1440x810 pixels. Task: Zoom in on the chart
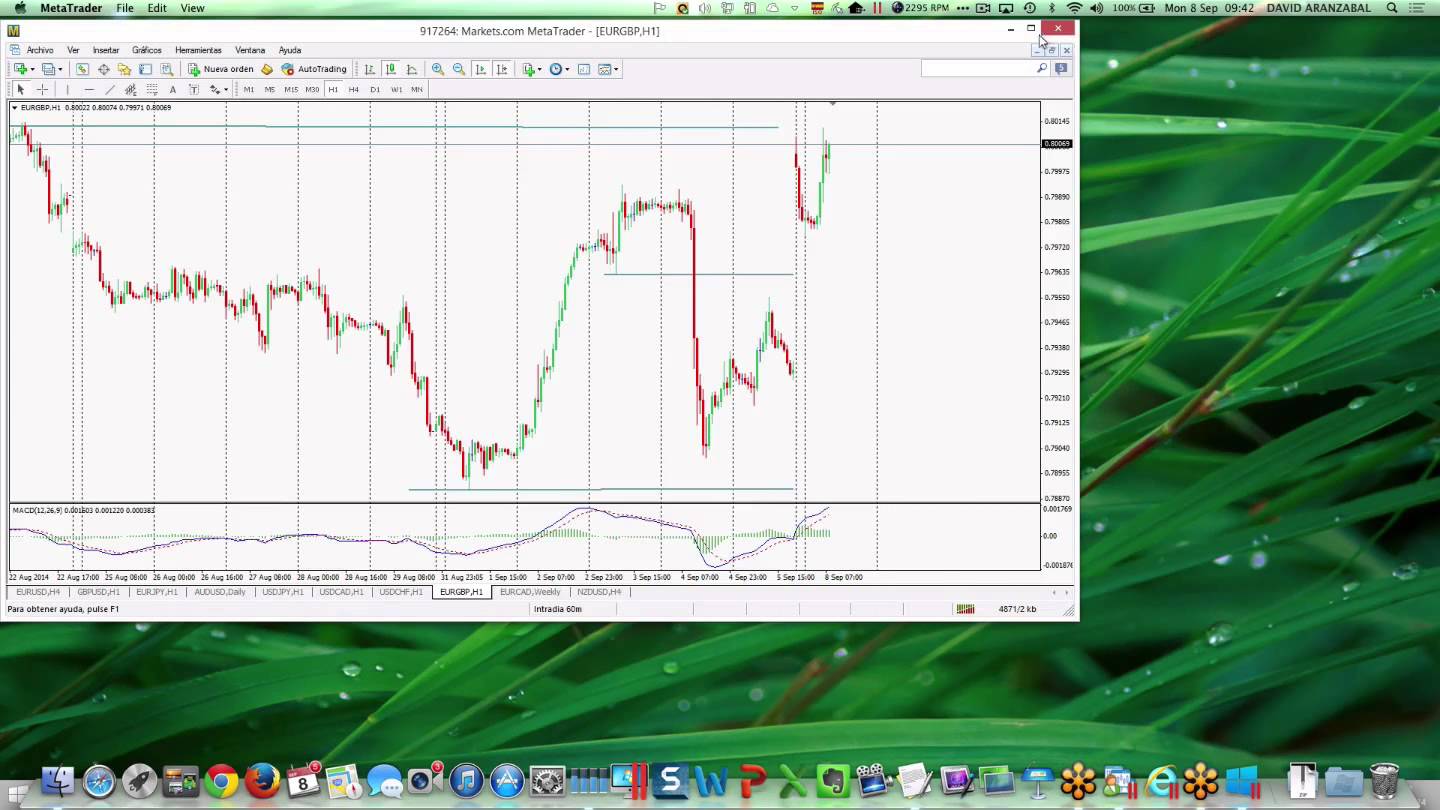tap(437, 69)
